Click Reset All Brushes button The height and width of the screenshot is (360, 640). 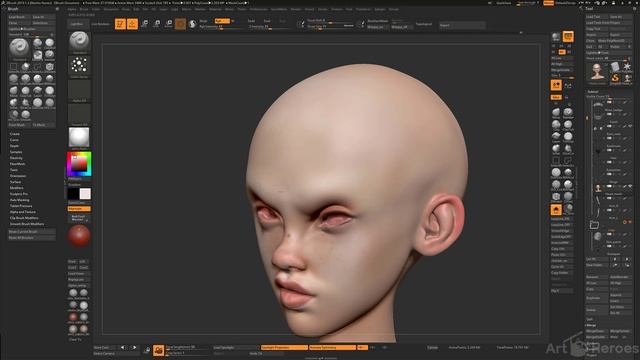pyautogui.click(x=31, y=238)
